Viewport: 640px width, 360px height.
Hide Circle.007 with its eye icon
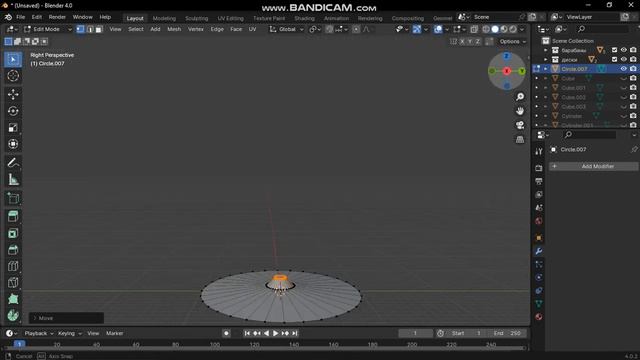point(623,69)
